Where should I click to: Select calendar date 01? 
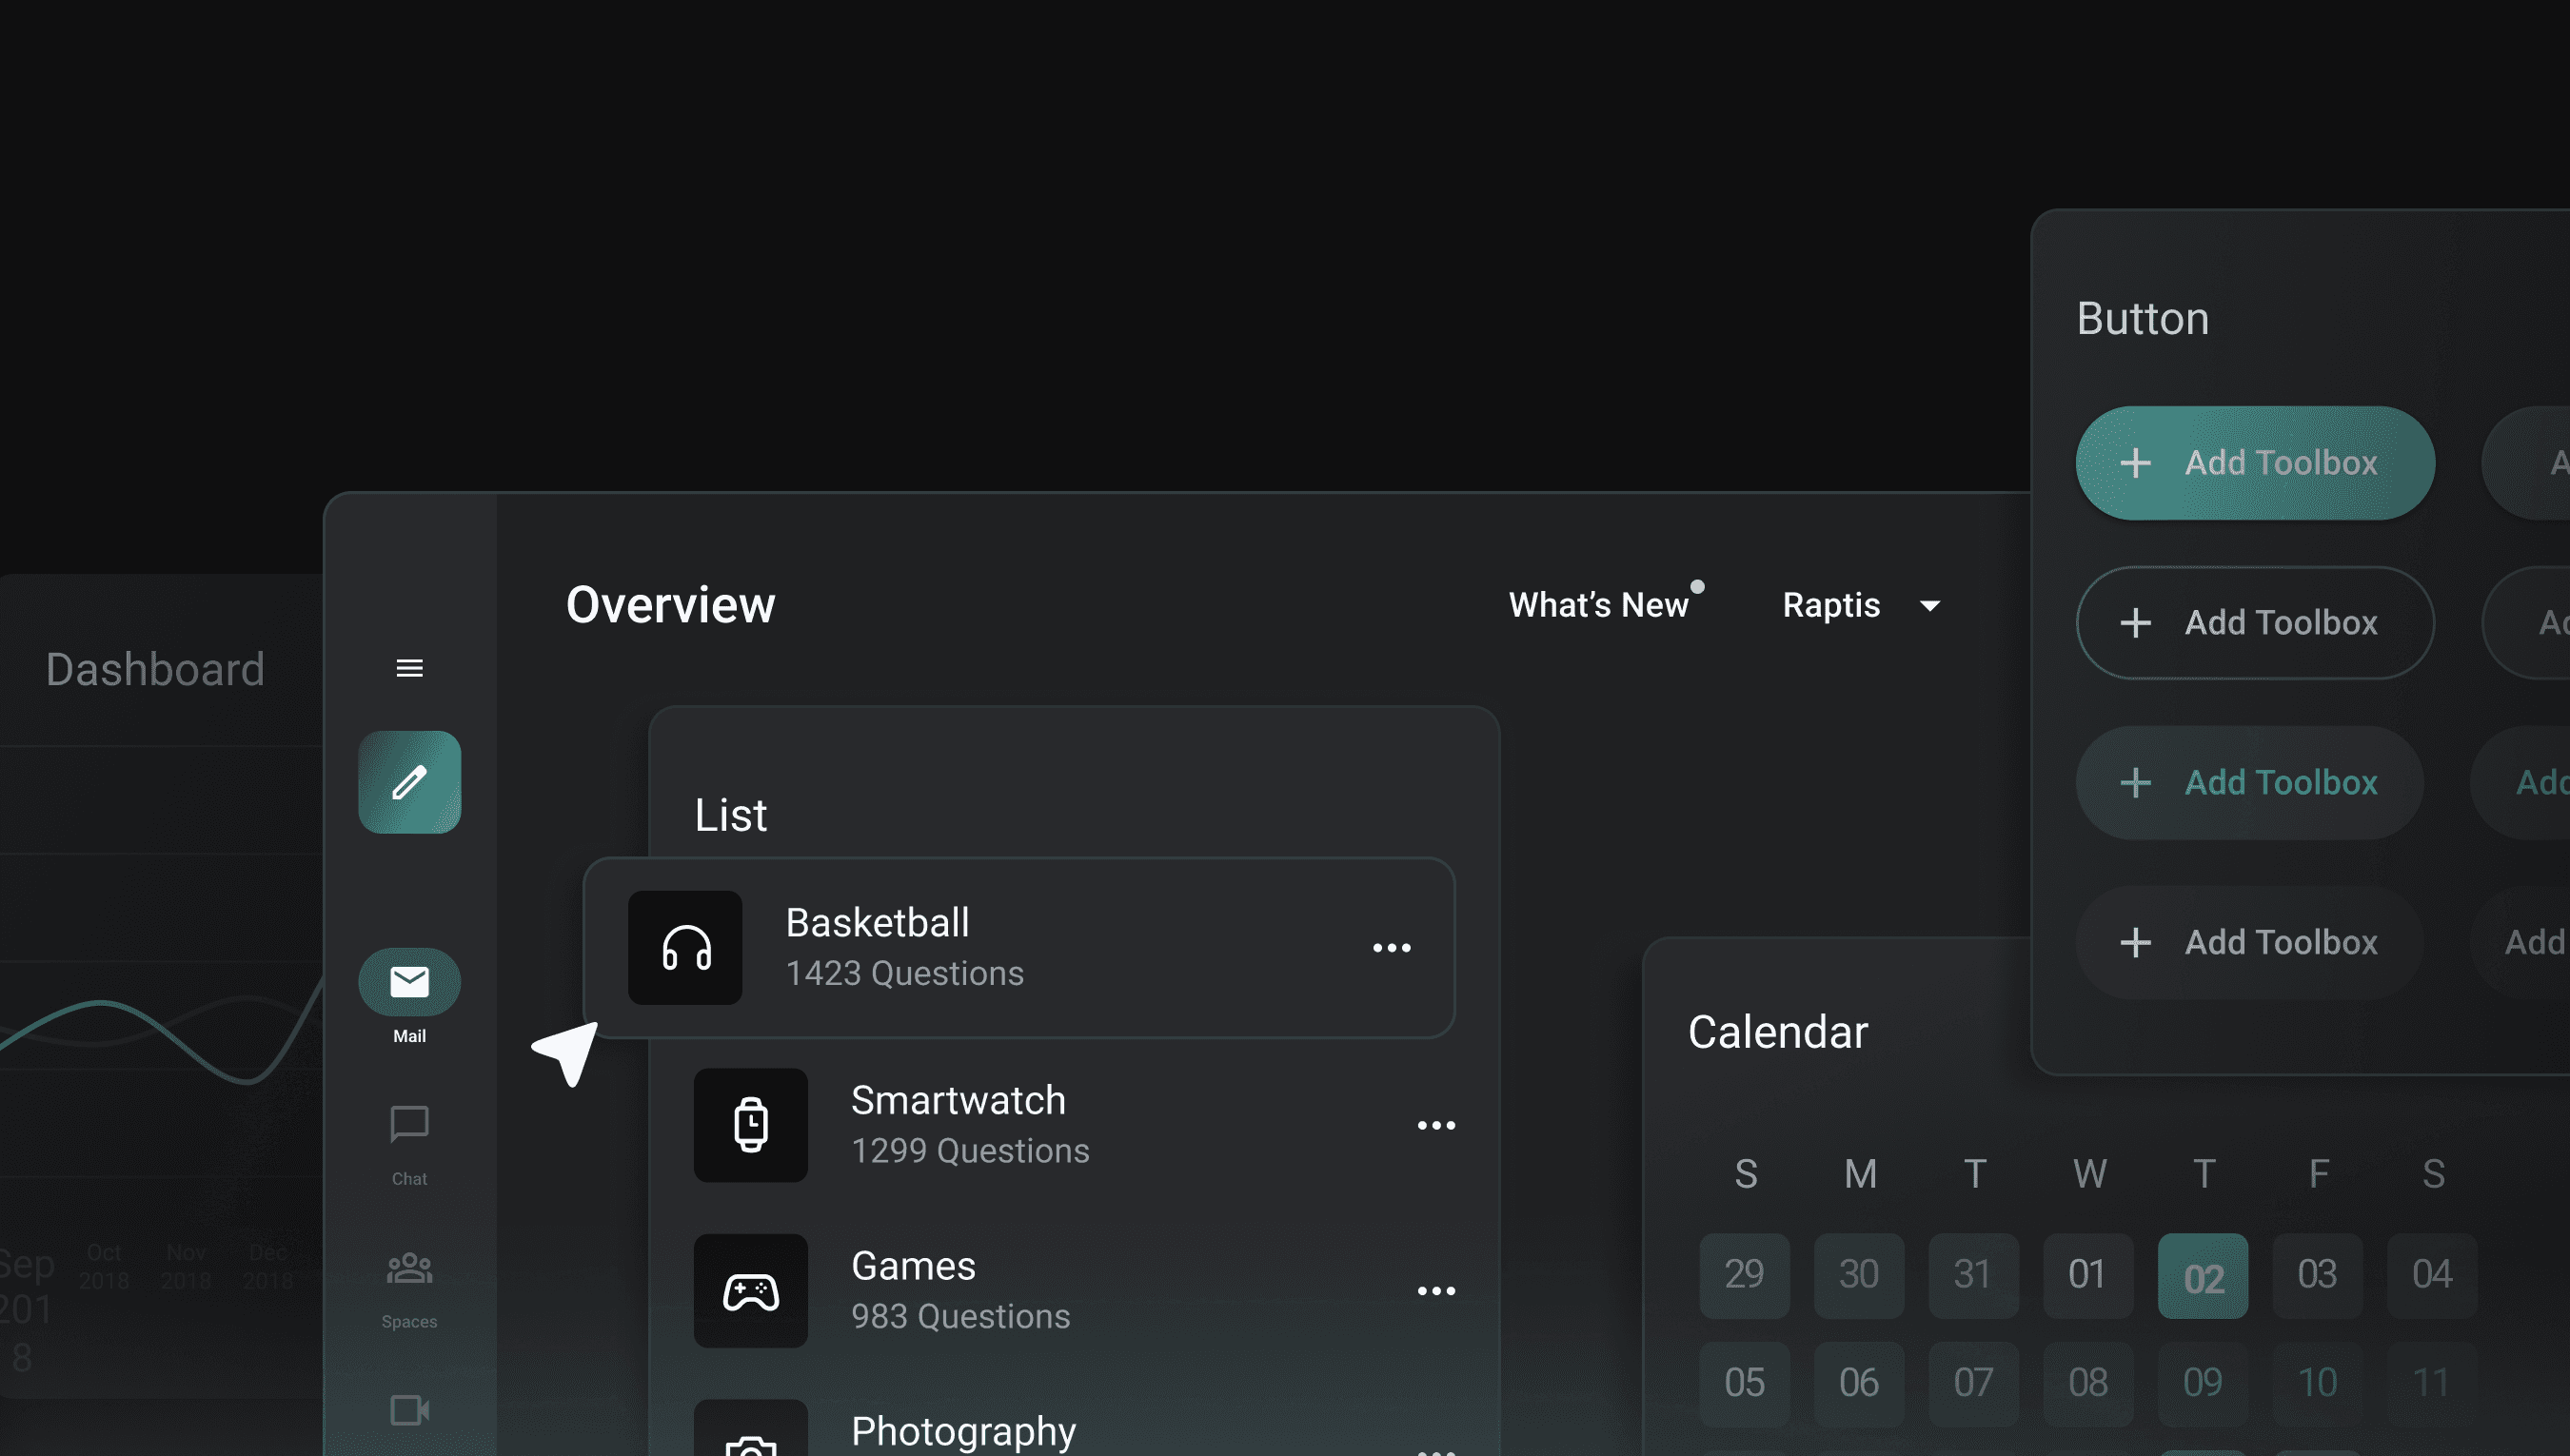click(2088, 1276)
